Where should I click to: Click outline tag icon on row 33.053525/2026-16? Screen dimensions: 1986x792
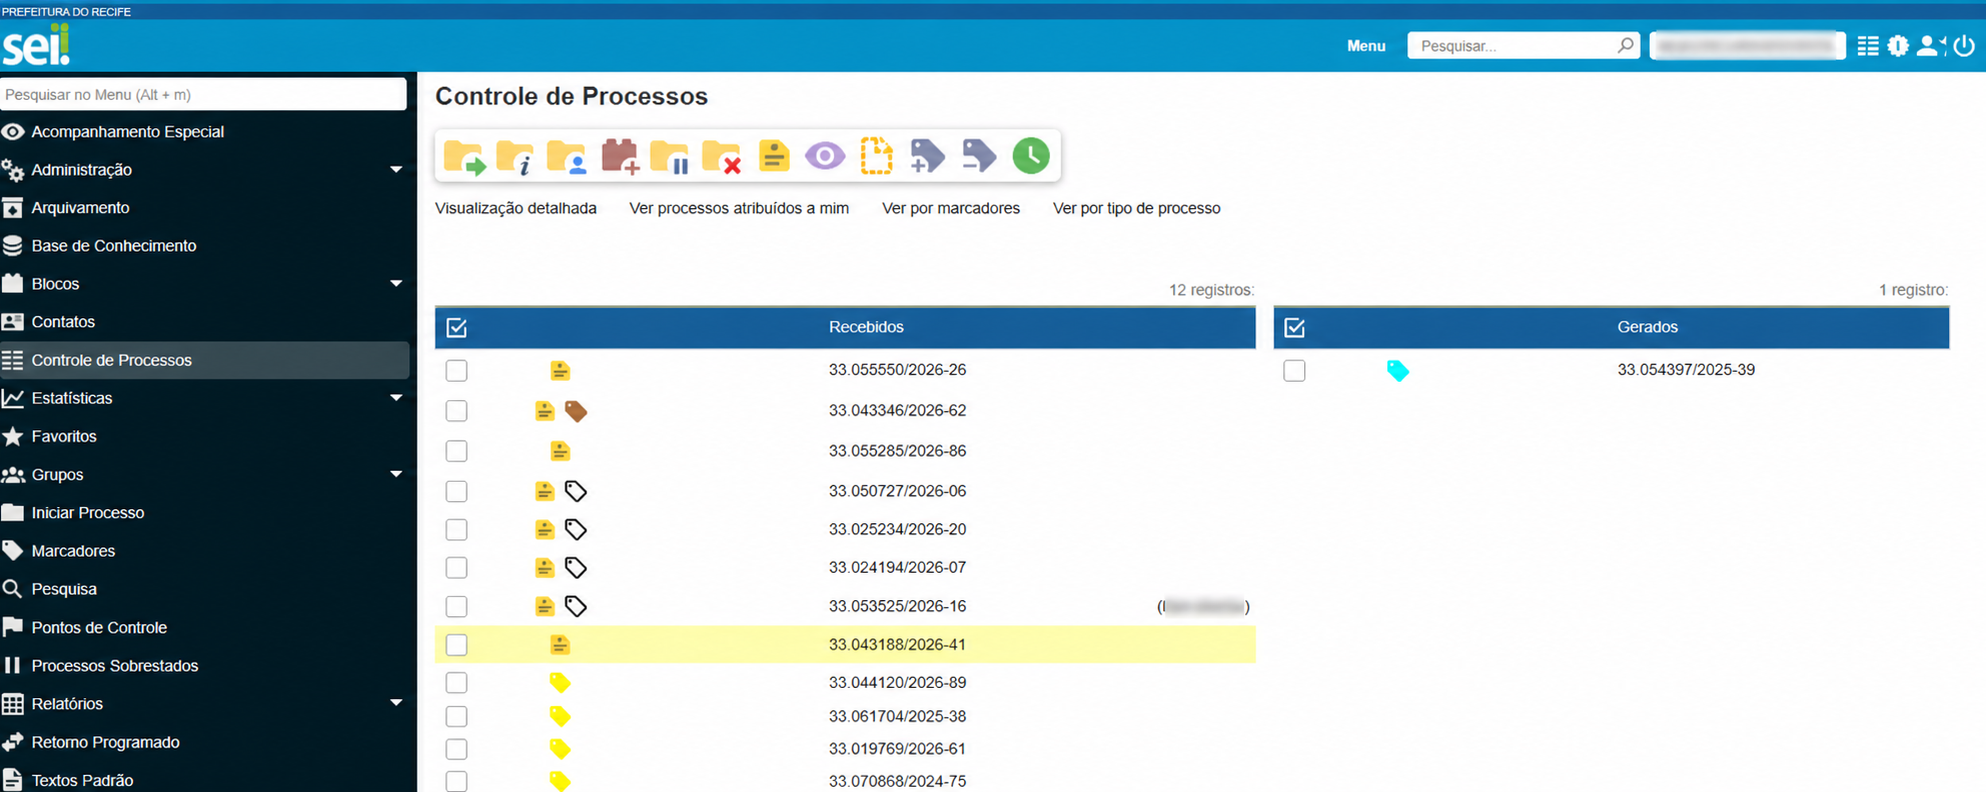click(576, 606)
